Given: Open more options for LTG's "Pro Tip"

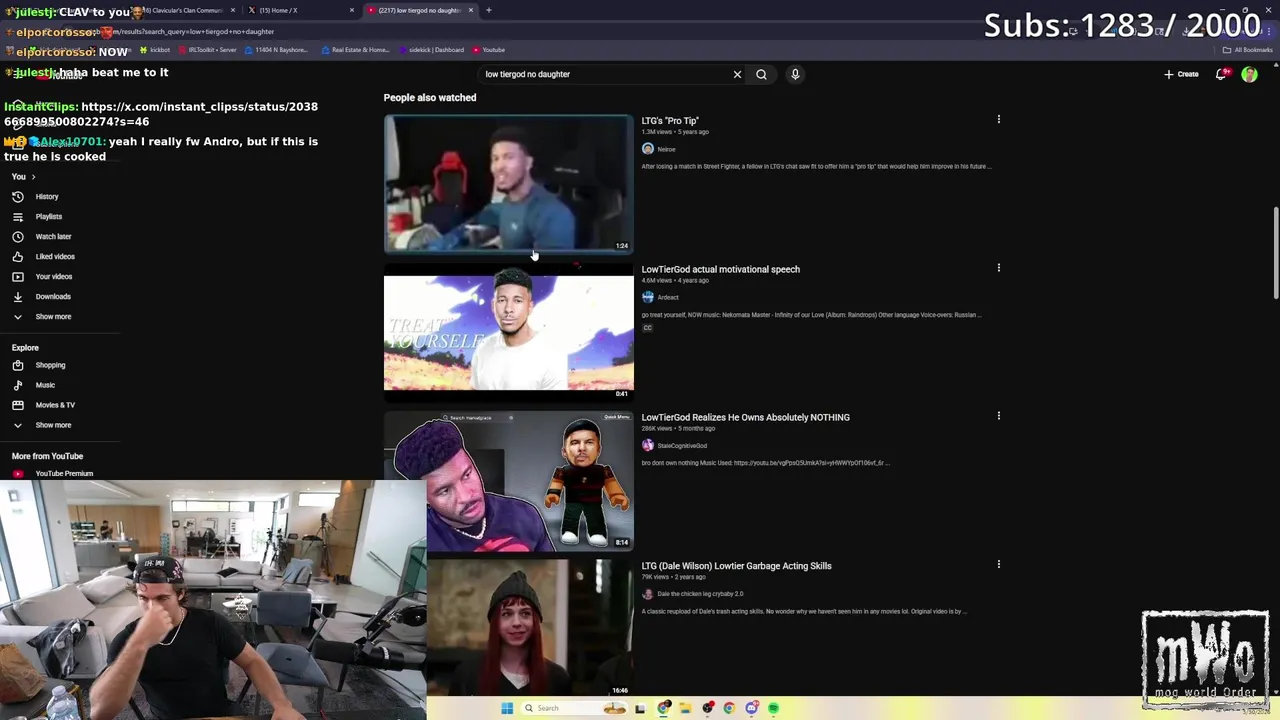Looking at the screenshot, I should 998,119.
